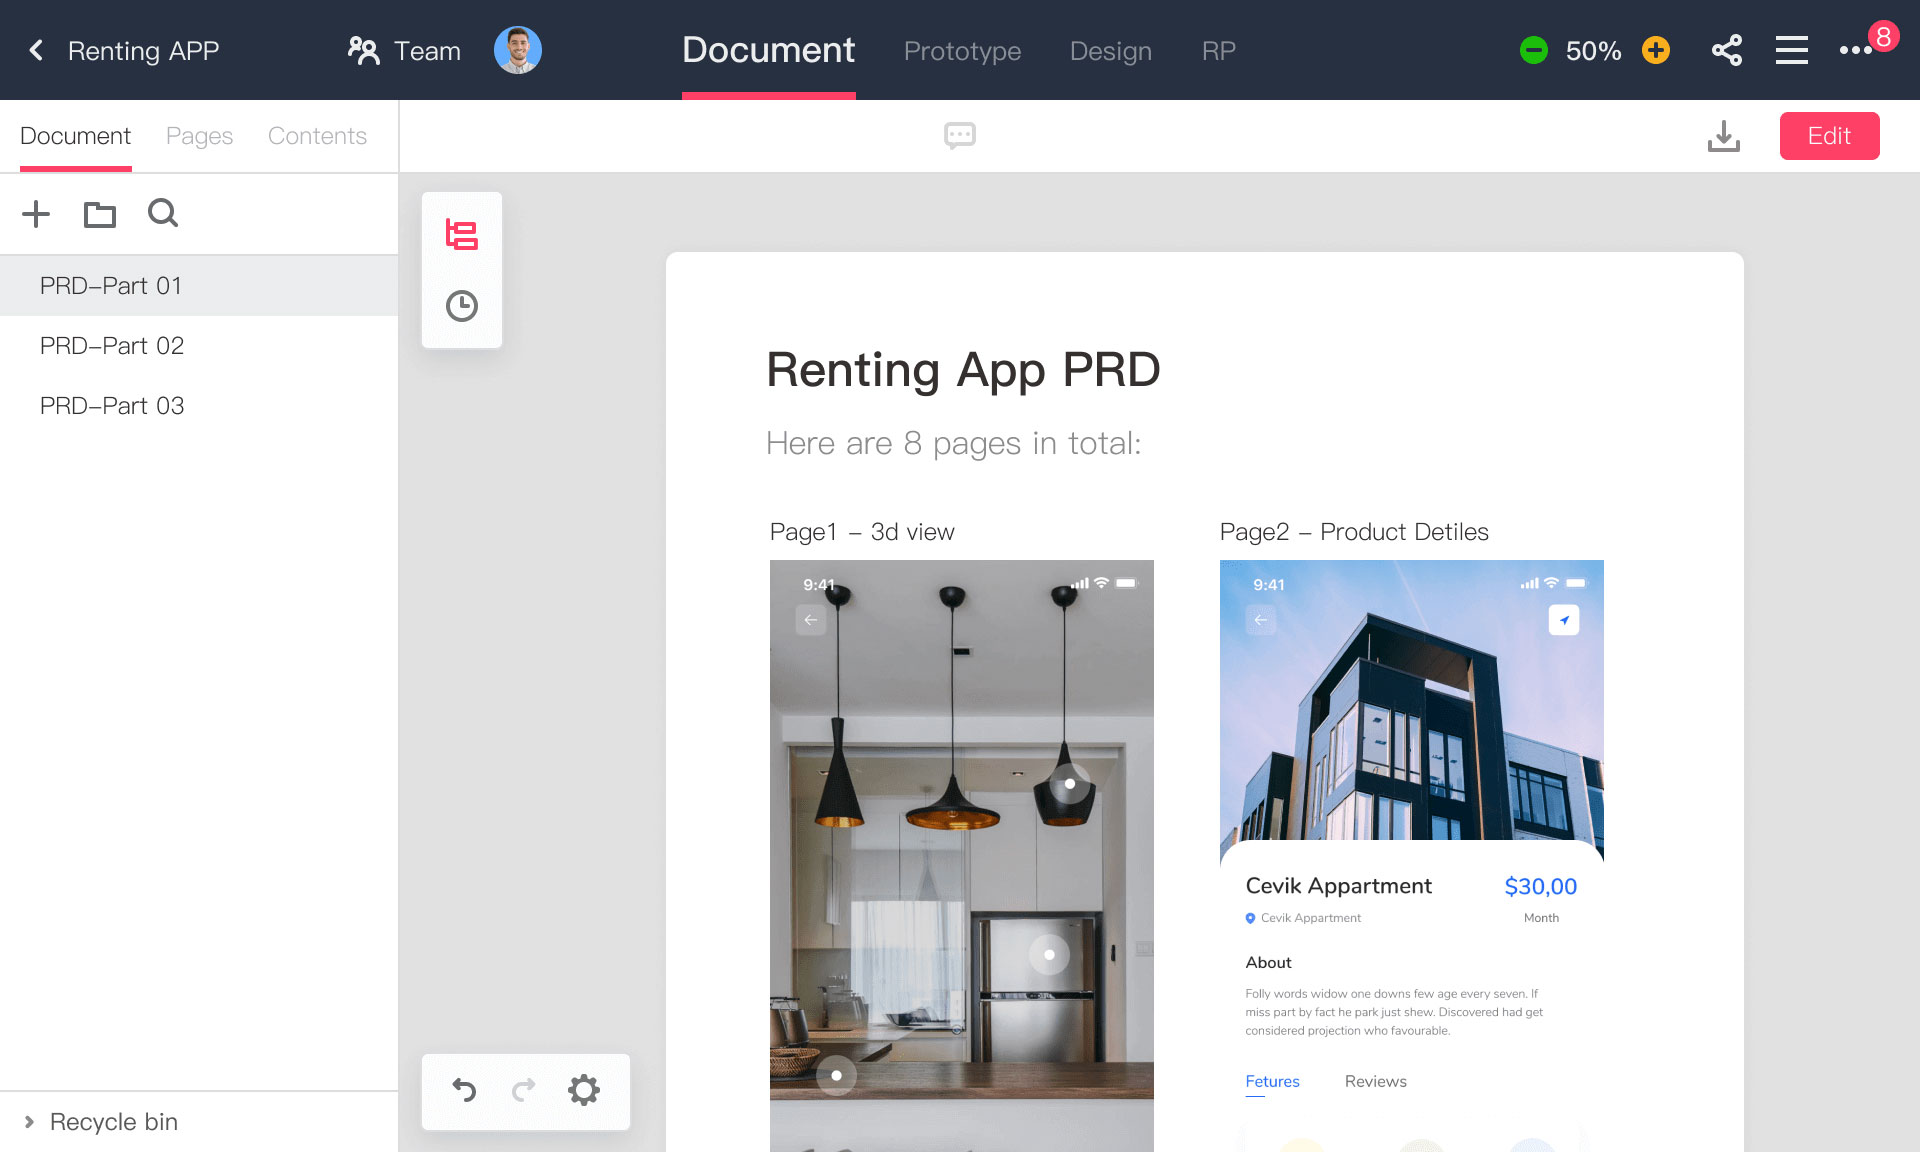Switch to the Document top tab

768,50
